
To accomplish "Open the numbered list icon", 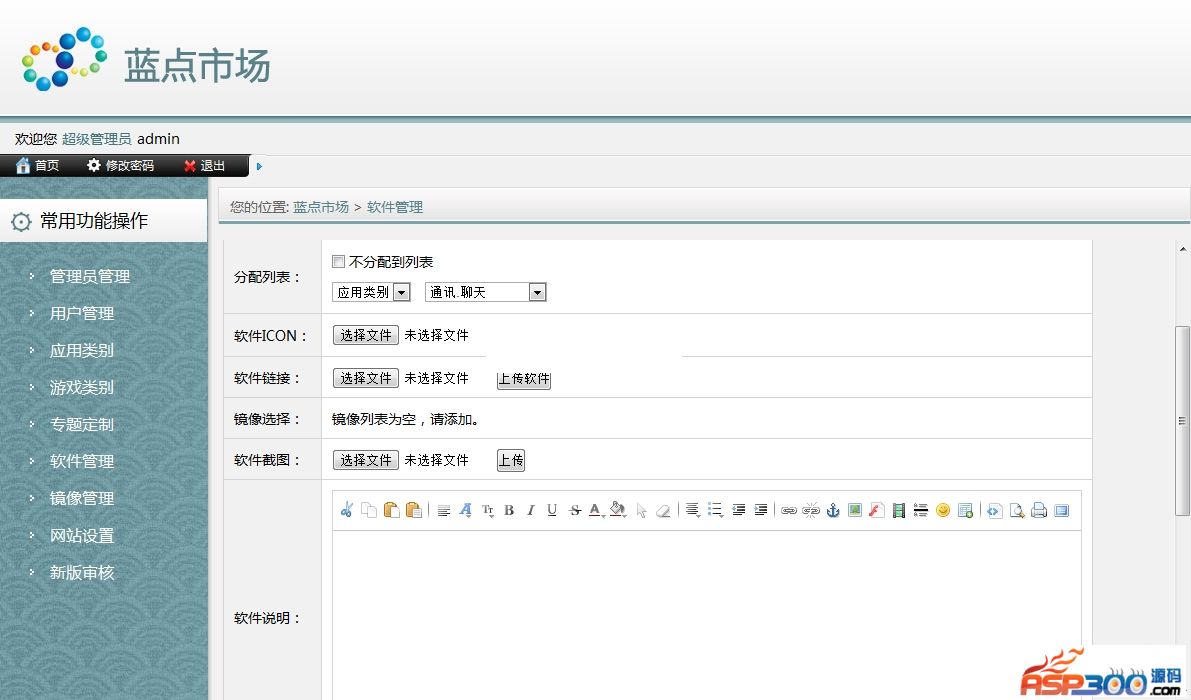I will point(693,510).
